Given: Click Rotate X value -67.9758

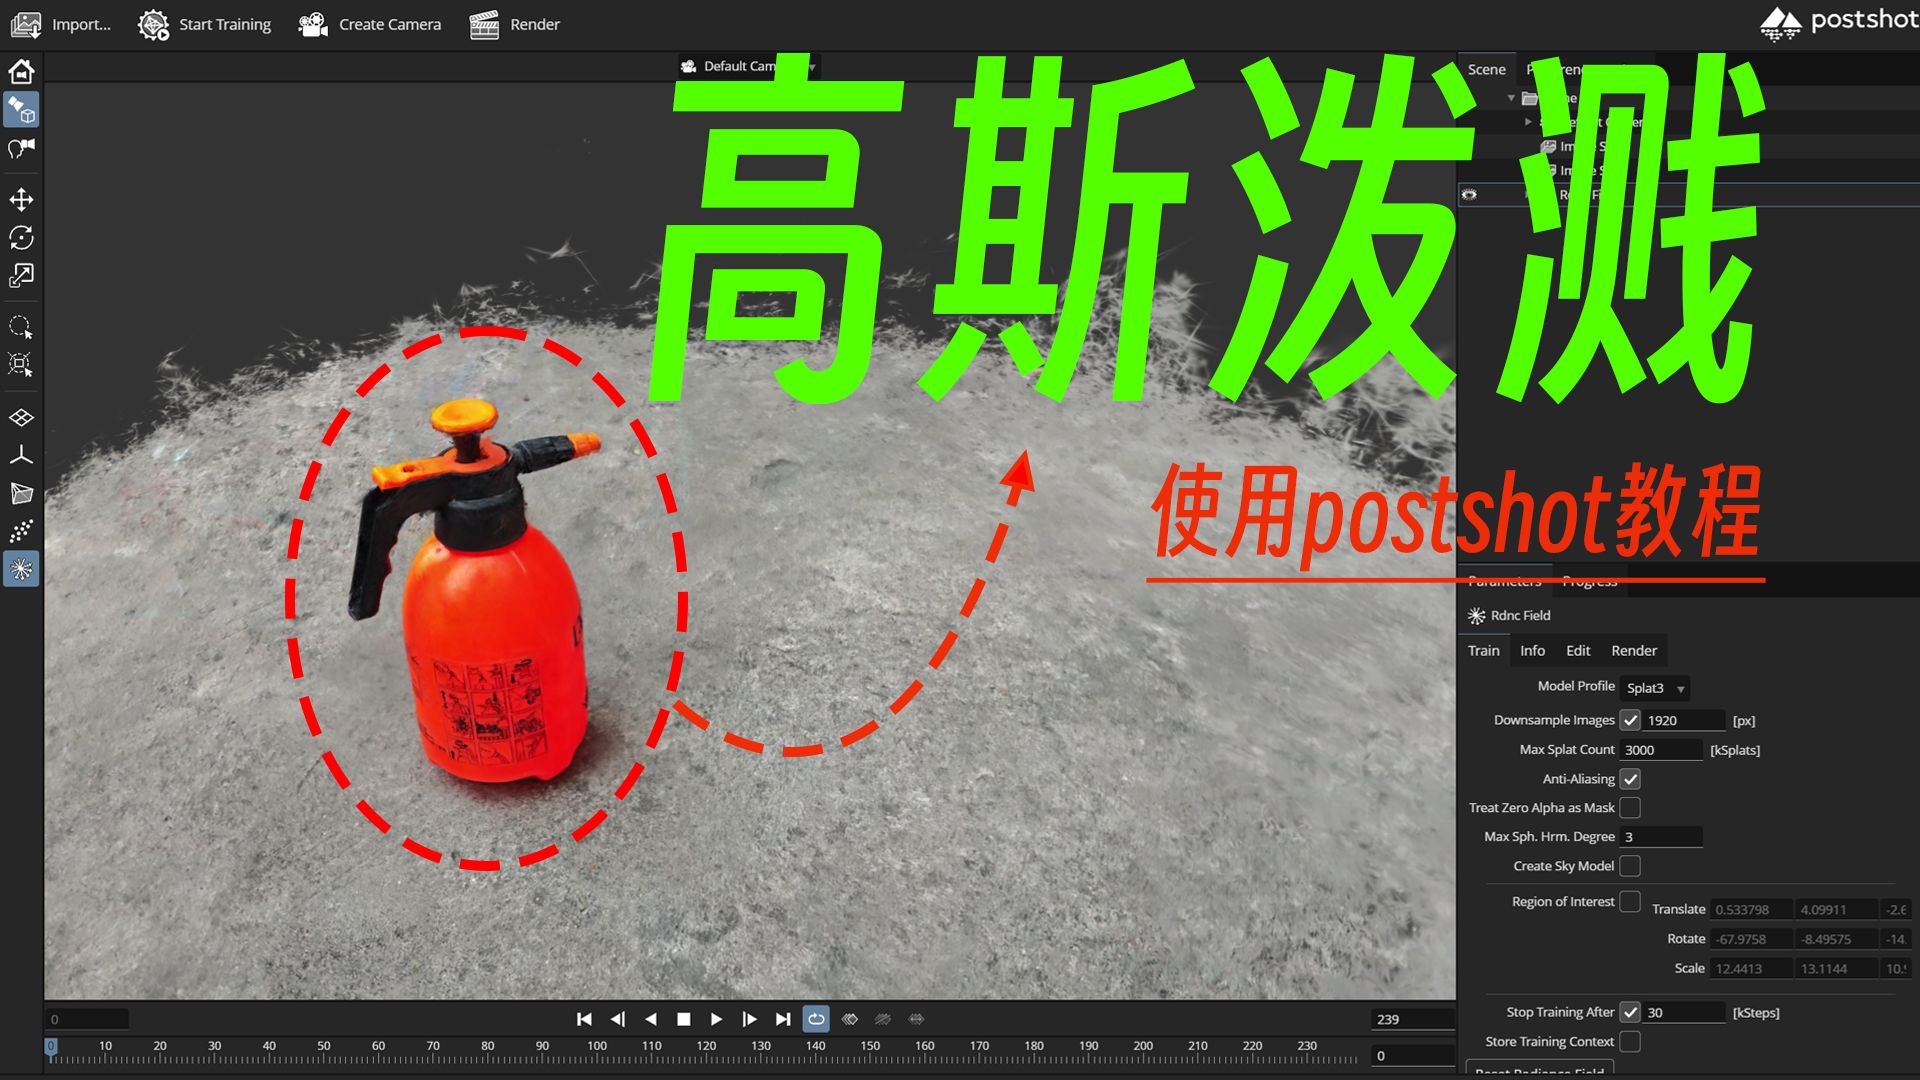Looking at the screenshot, I should (1751, 939).
